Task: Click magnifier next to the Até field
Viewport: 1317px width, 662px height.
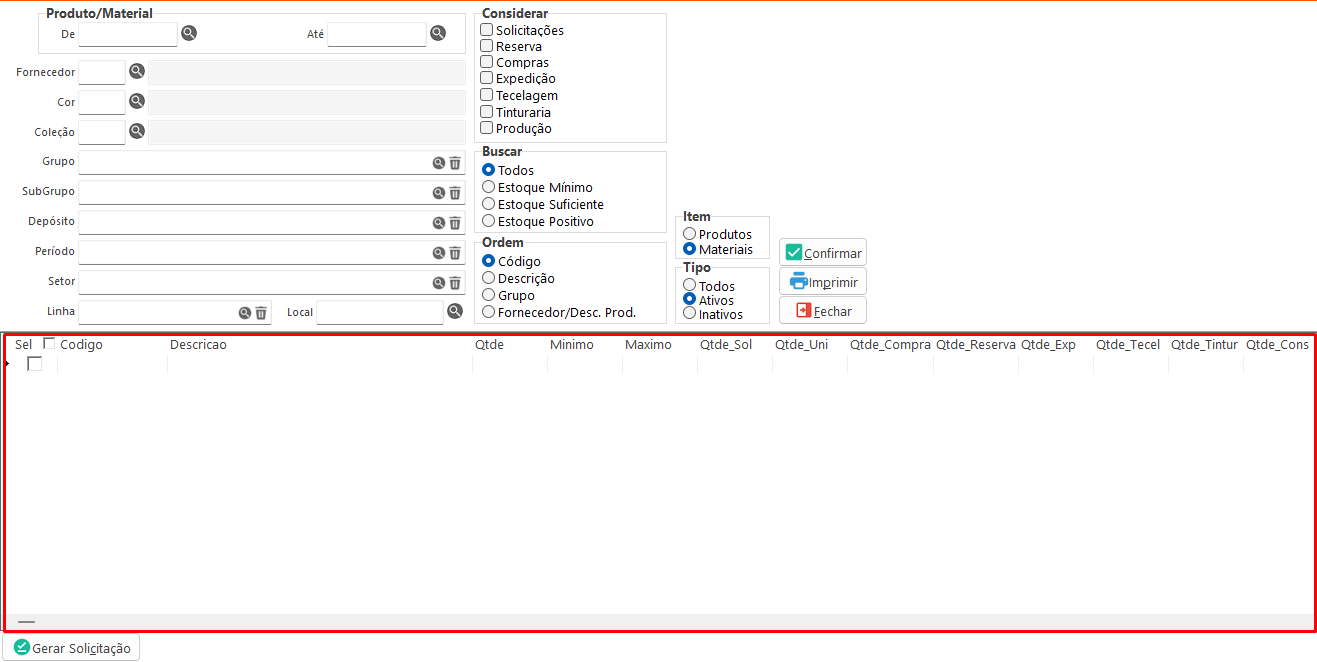Action: tap(438, 33)
